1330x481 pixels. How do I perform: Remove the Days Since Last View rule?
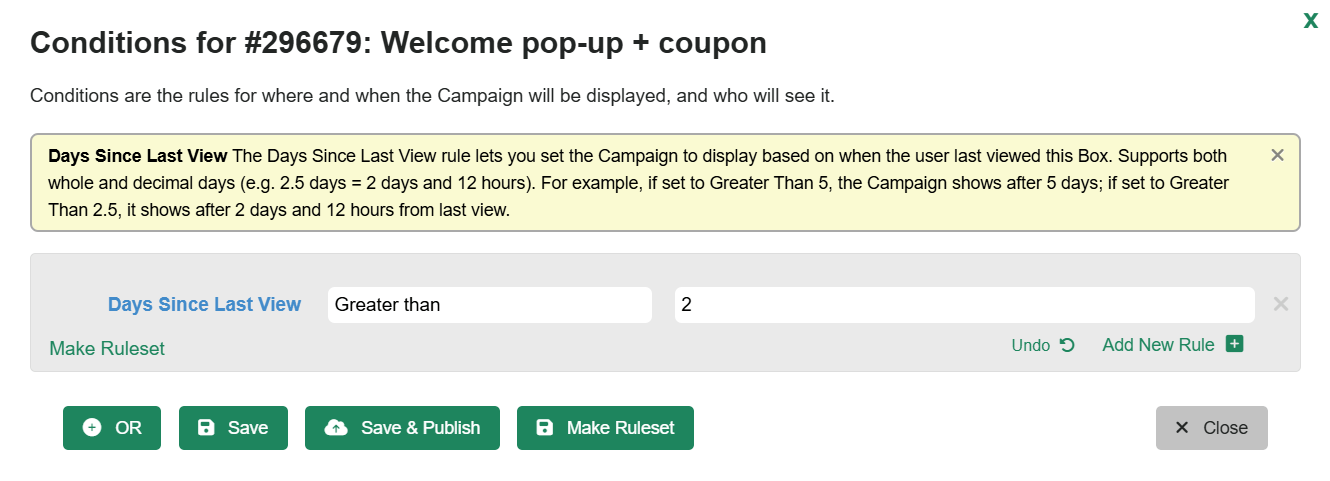coord(1280,304)
